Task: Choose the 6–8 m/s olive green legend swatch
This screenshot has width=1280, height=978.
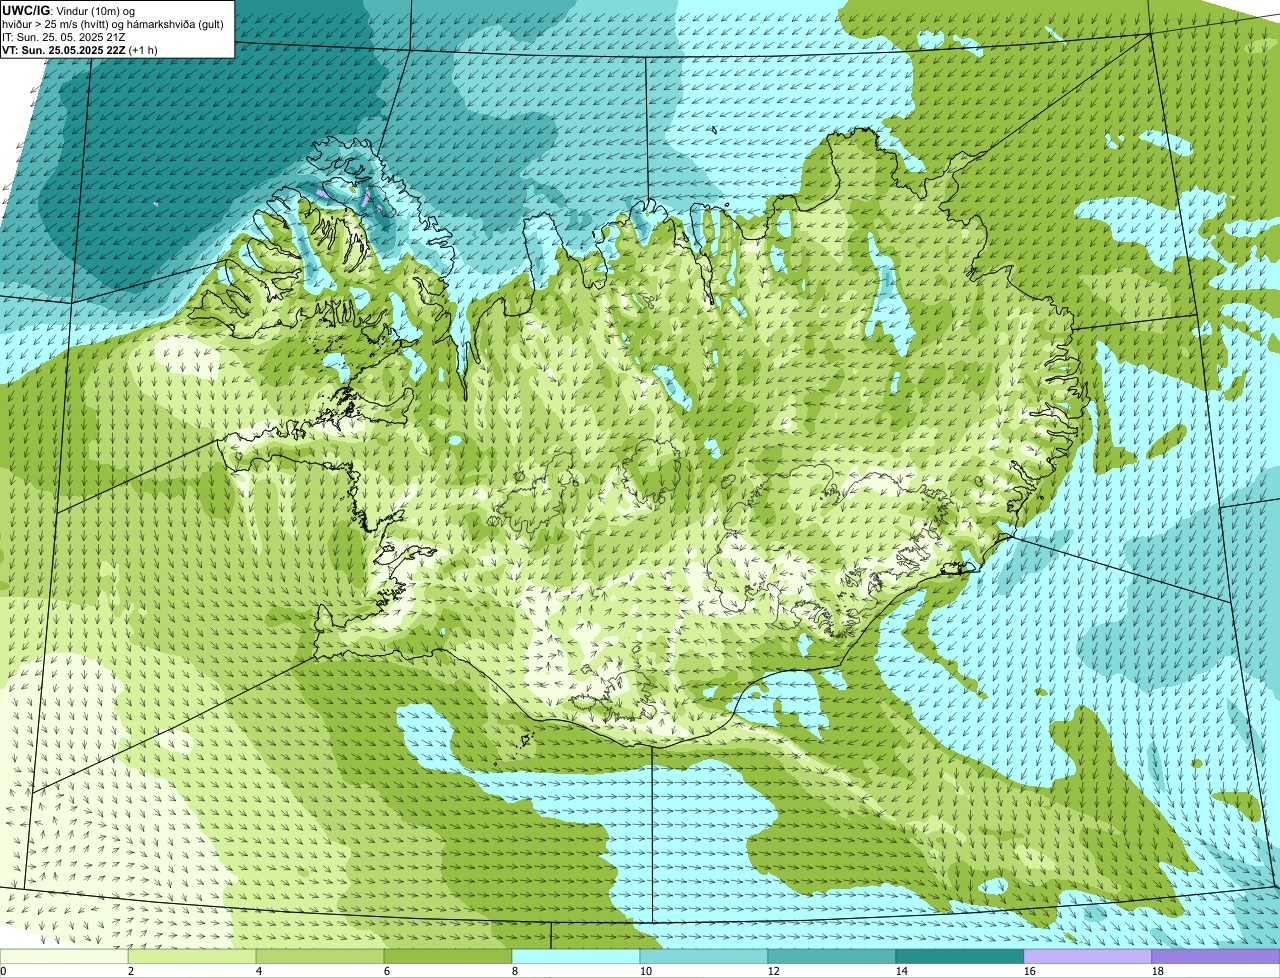Action: [x=448, y=957]
